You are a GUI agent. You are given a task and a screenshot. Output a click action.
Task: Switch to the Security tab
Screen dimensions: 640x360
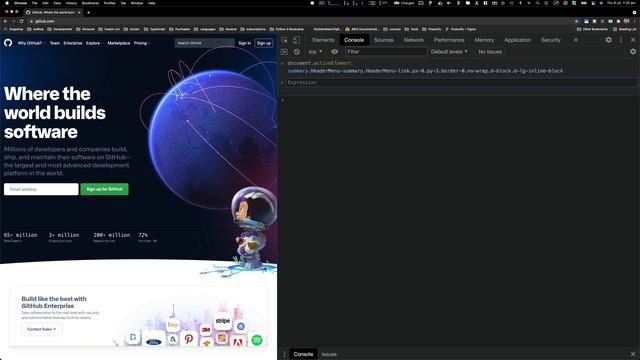(x=551, y=40)
